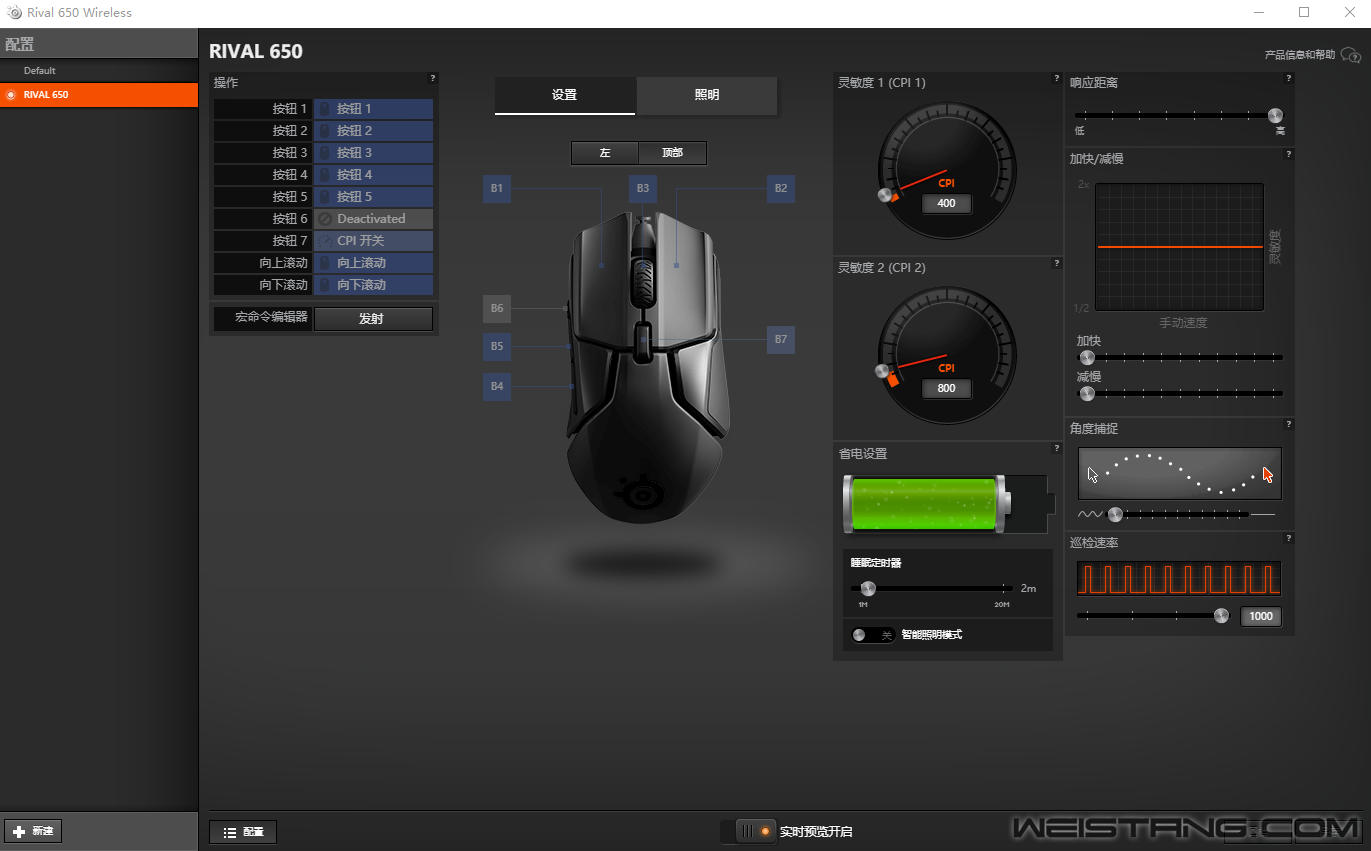Click the CPI 1 dial knob
The width and height of the screenshot is (1371, 851).
(884, 196)
